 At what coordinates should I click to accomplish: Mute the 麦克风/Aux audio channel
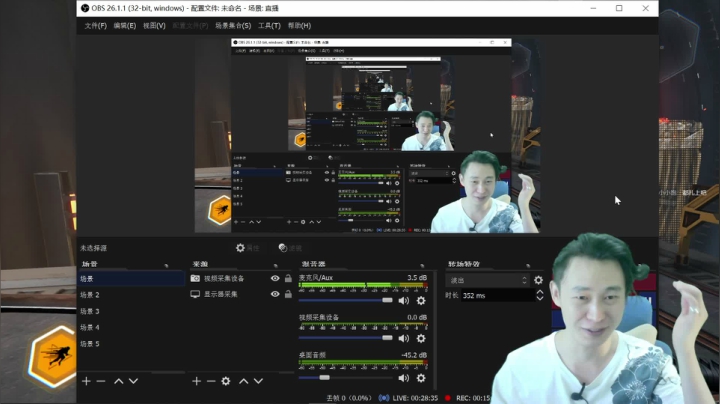pyautogui.click(x=404, y=301)
